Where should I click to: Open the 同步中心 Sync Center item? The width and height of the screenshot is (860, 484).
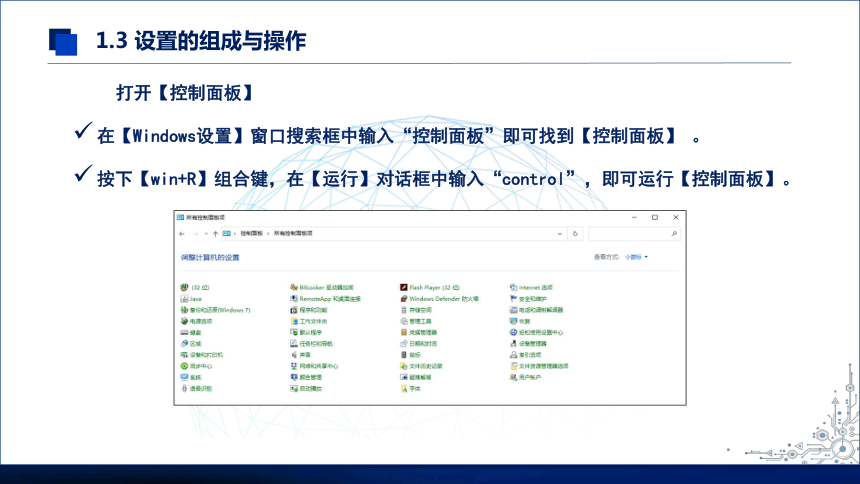(196, 366)
